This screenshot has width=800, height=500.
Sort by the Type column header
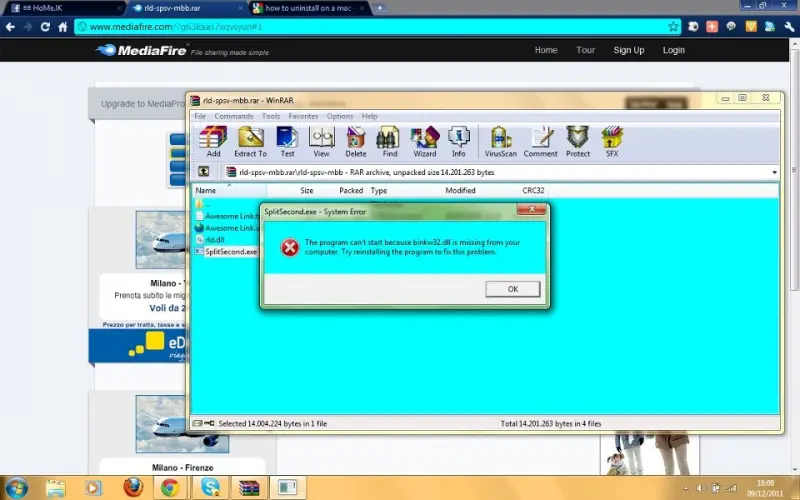pos(379,190)
